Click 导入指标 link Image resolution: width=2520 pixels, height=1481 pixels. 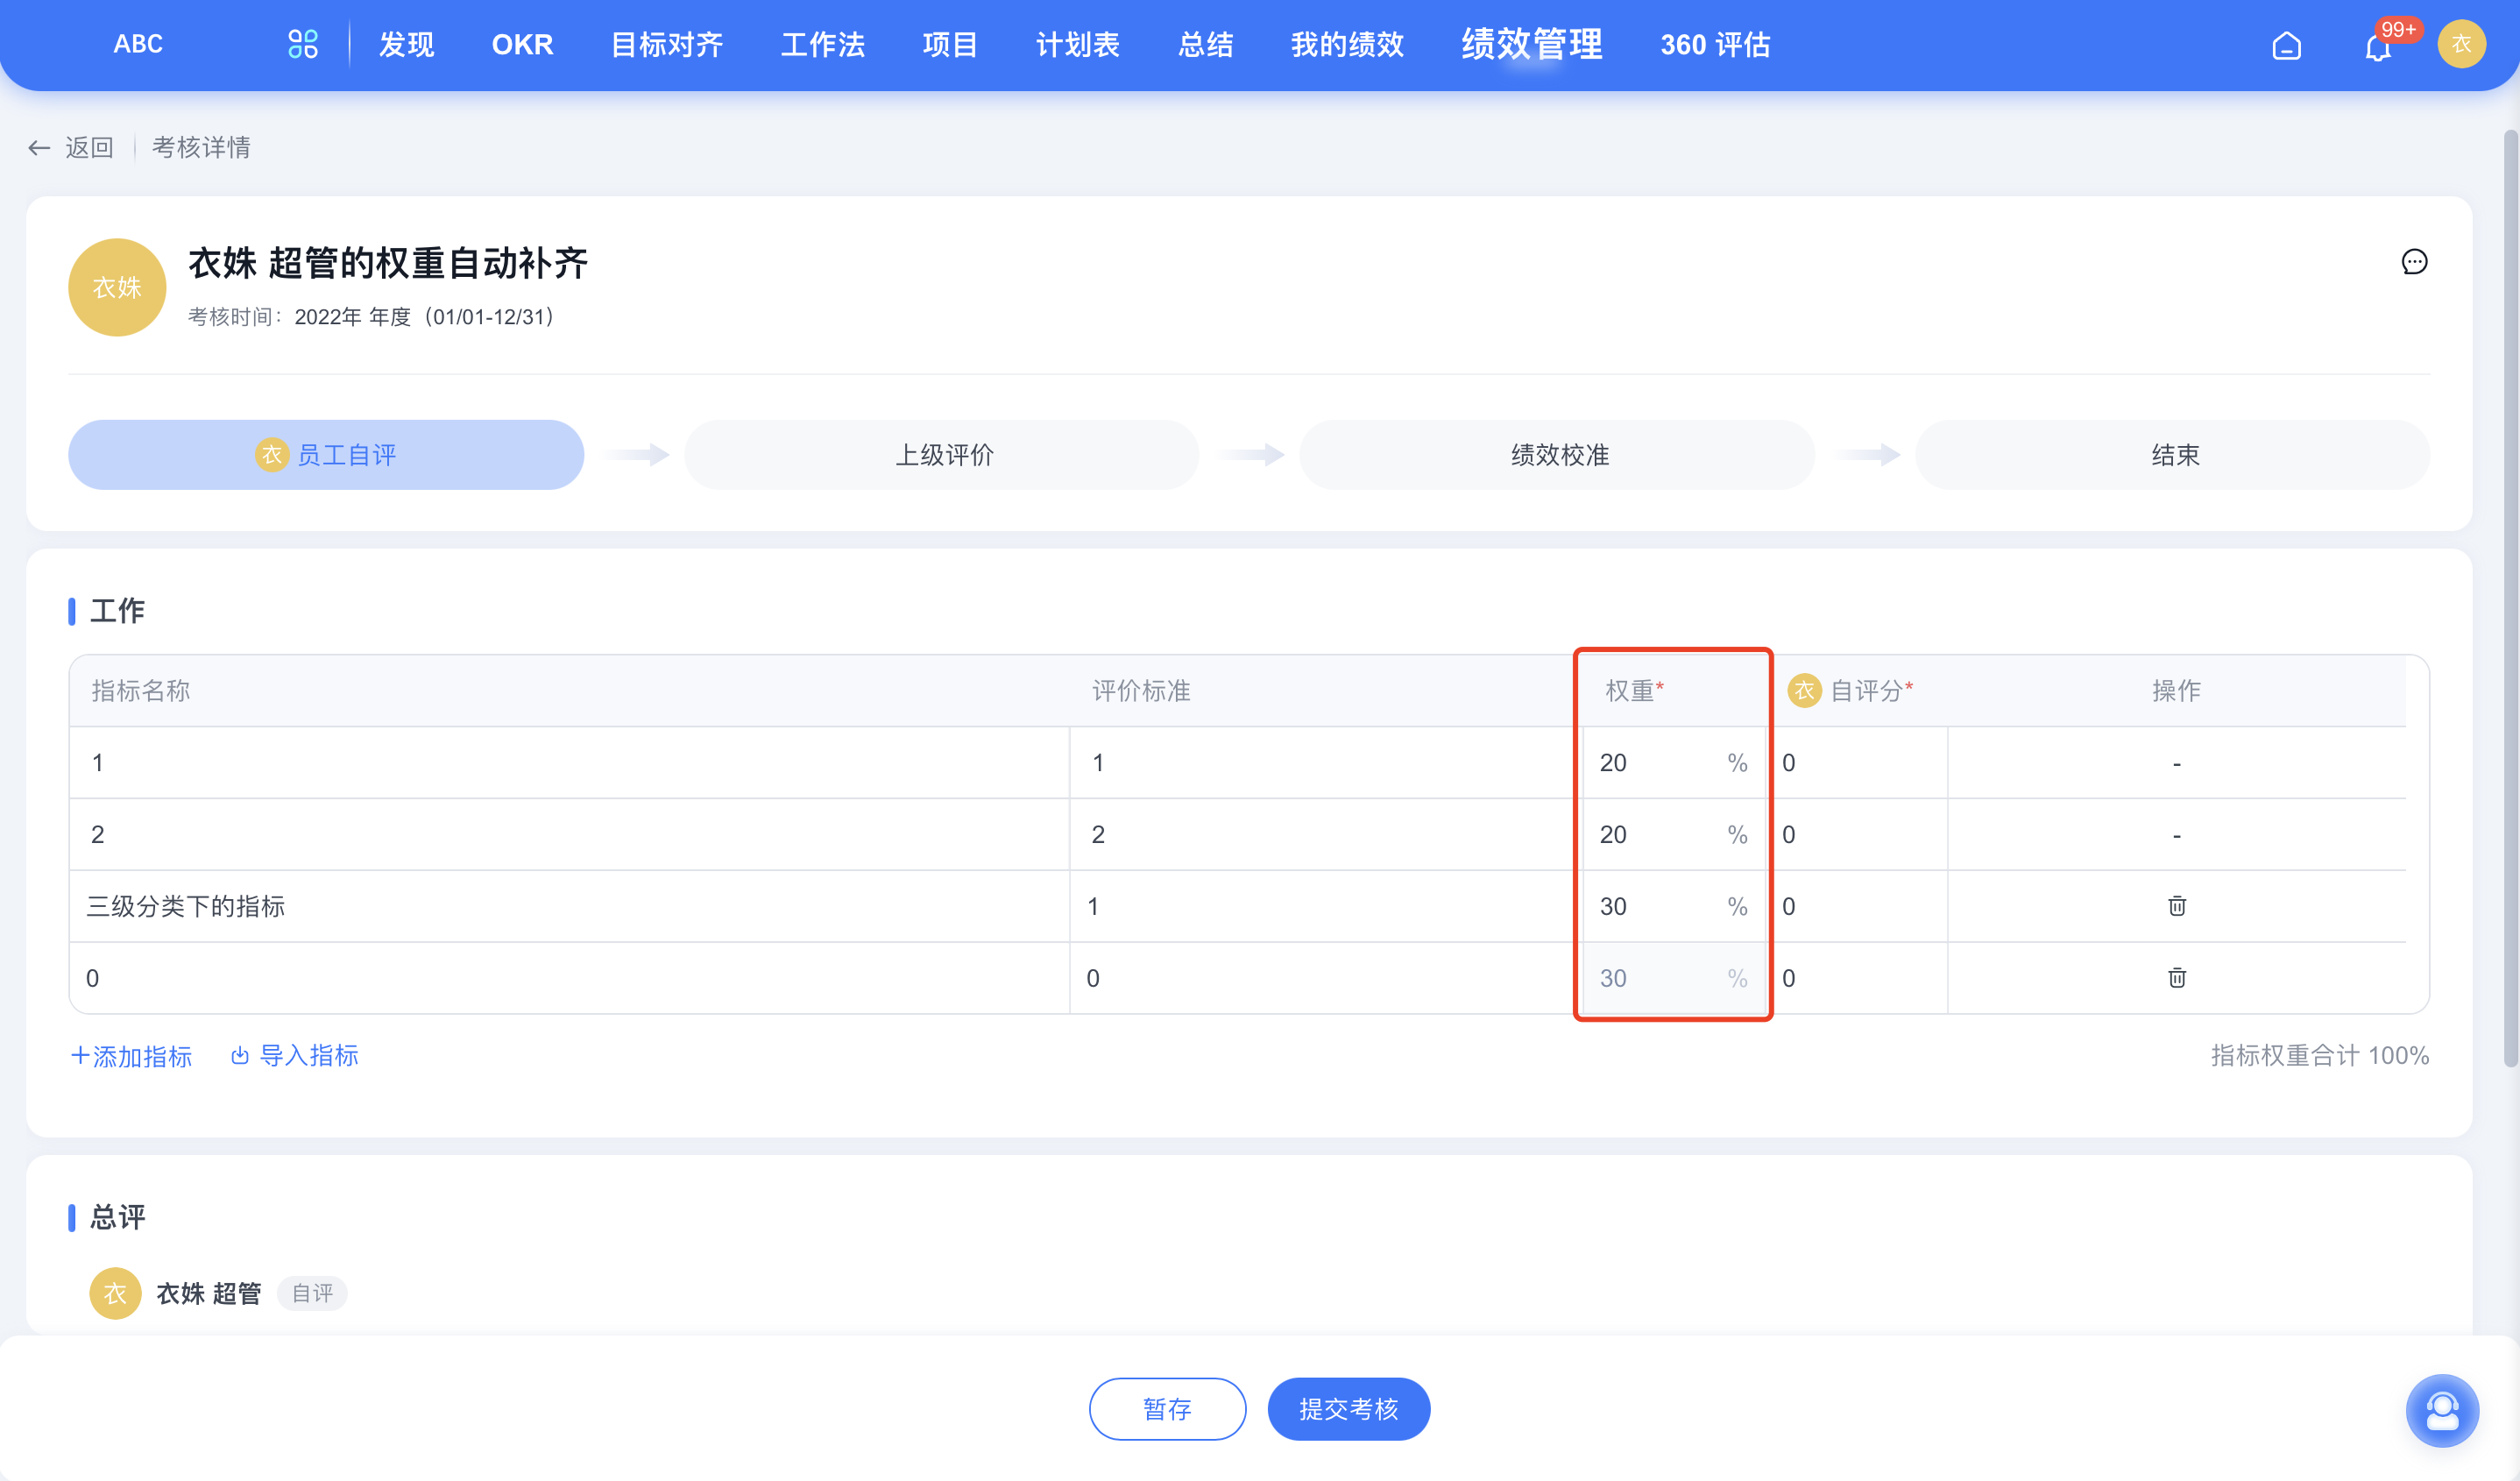pos(294,1056)
